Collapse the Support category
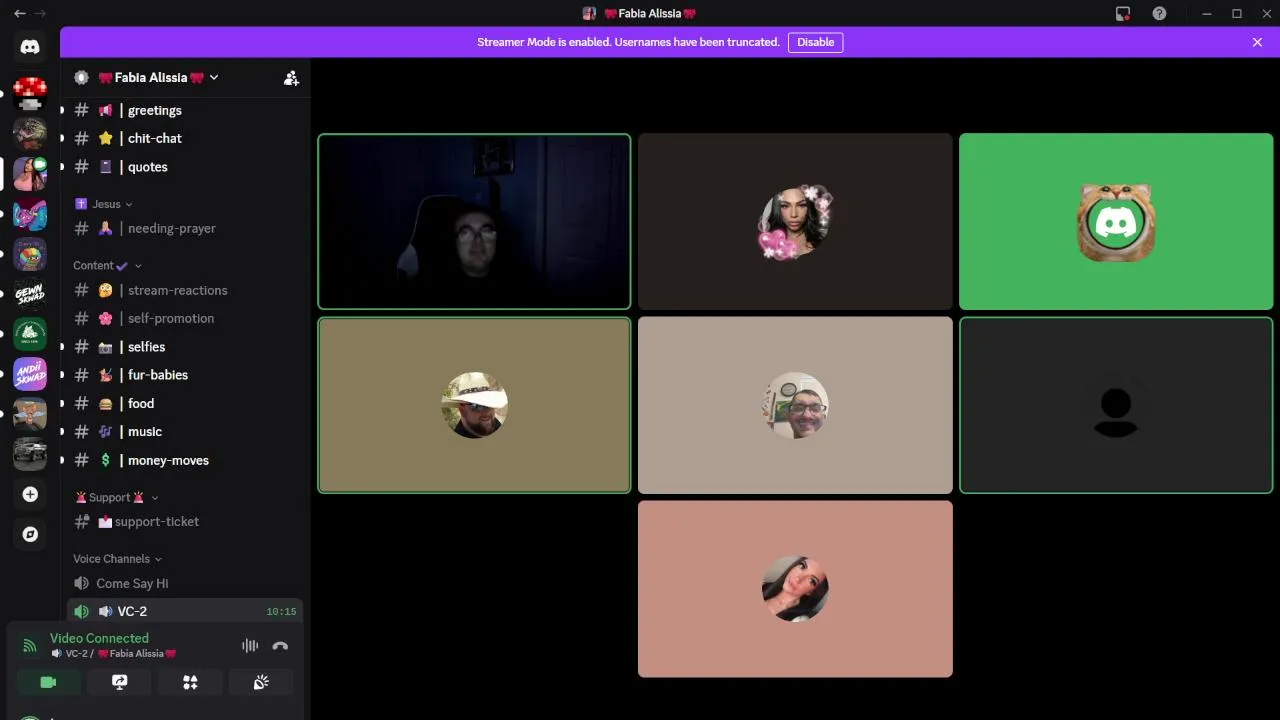1280x720 pixels. coord(117,497)
